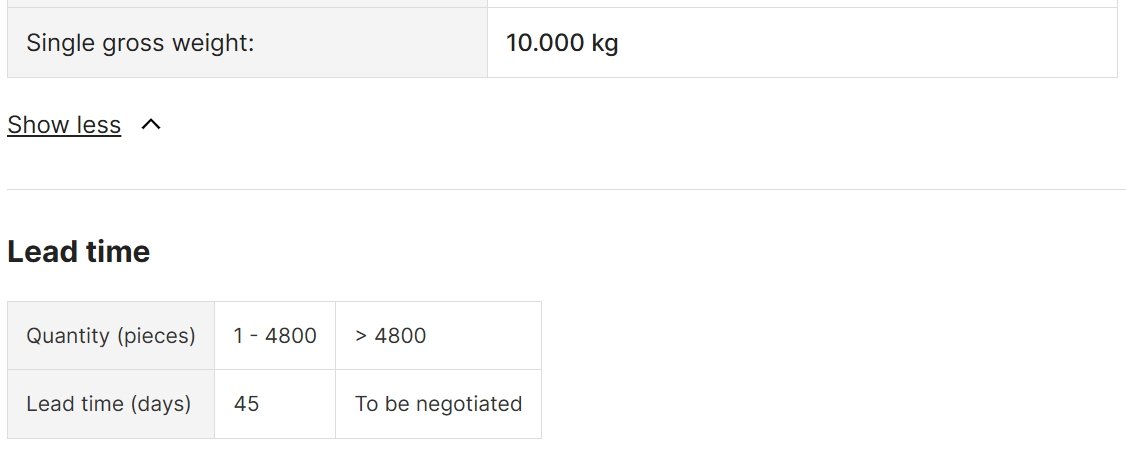Collapse details with the upward chevron icon
Image resolution: width=1126 pixels, height=468 pixels.
[151, 125]
